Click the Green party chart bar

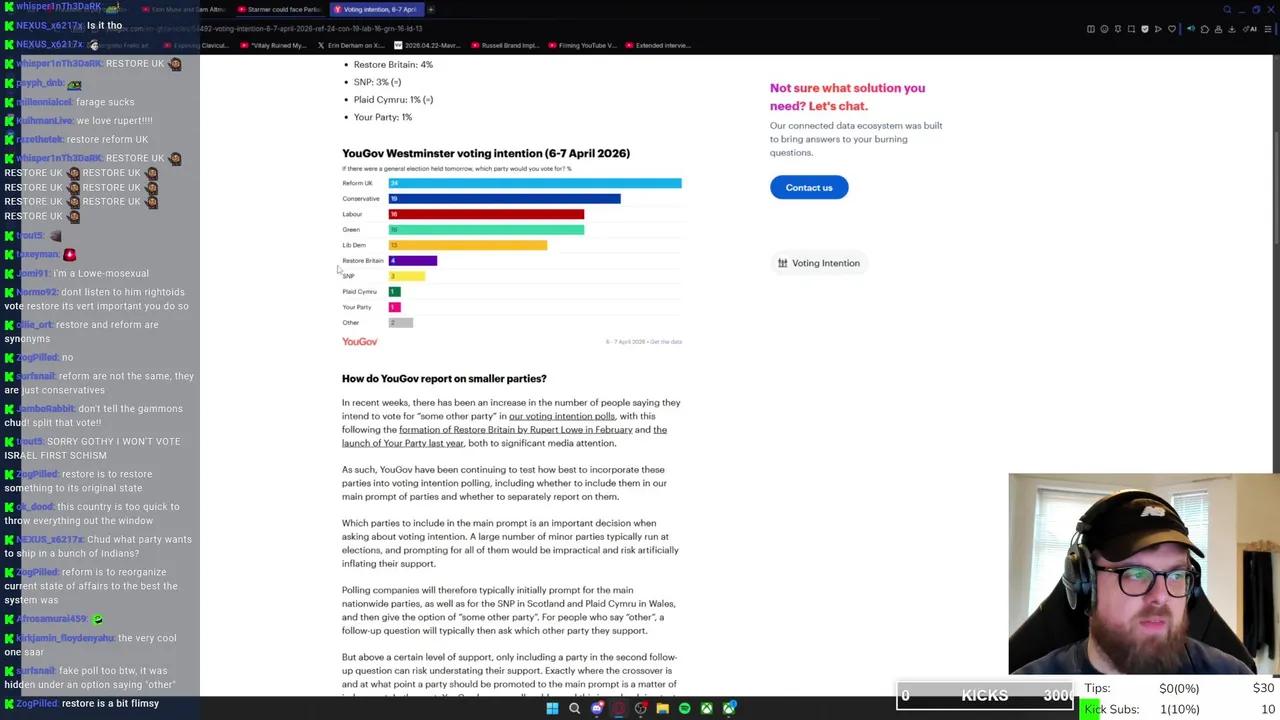(x=486, y=230)
